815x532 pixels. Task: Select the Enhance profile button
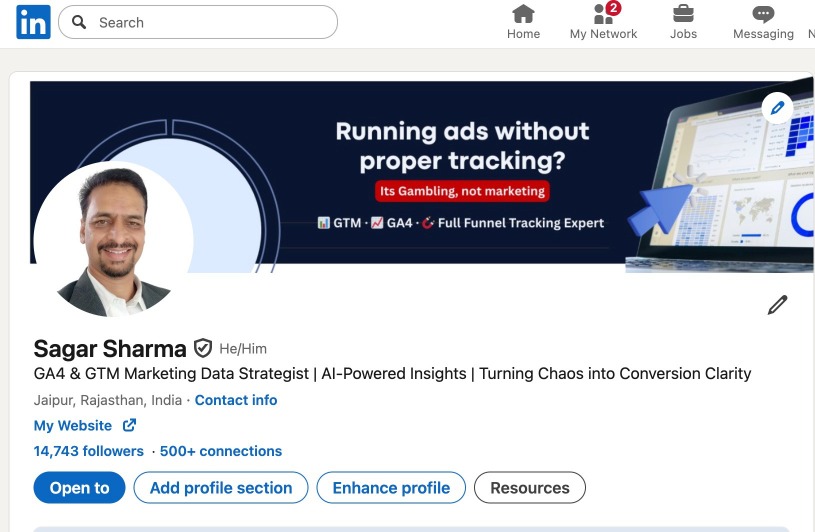[391, 488]
